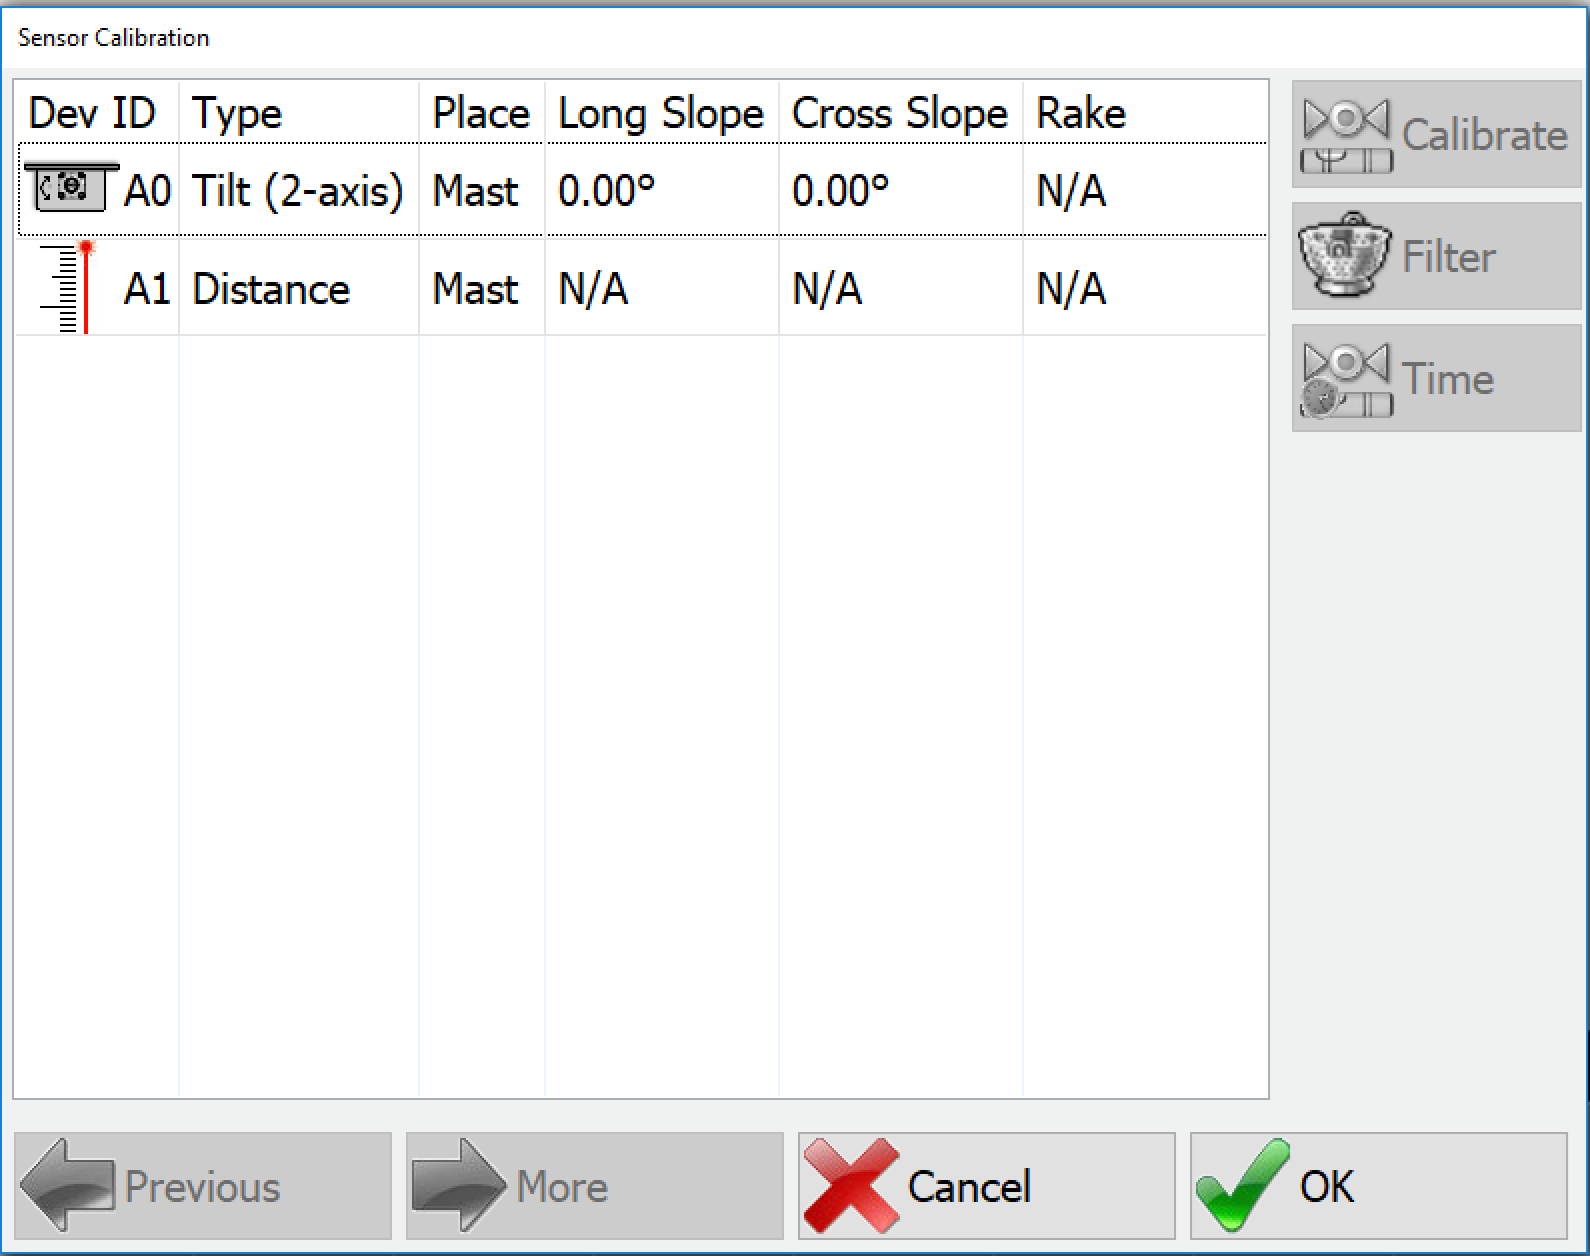
Task: Go back using the Previous button
Action: point(200,1186)
